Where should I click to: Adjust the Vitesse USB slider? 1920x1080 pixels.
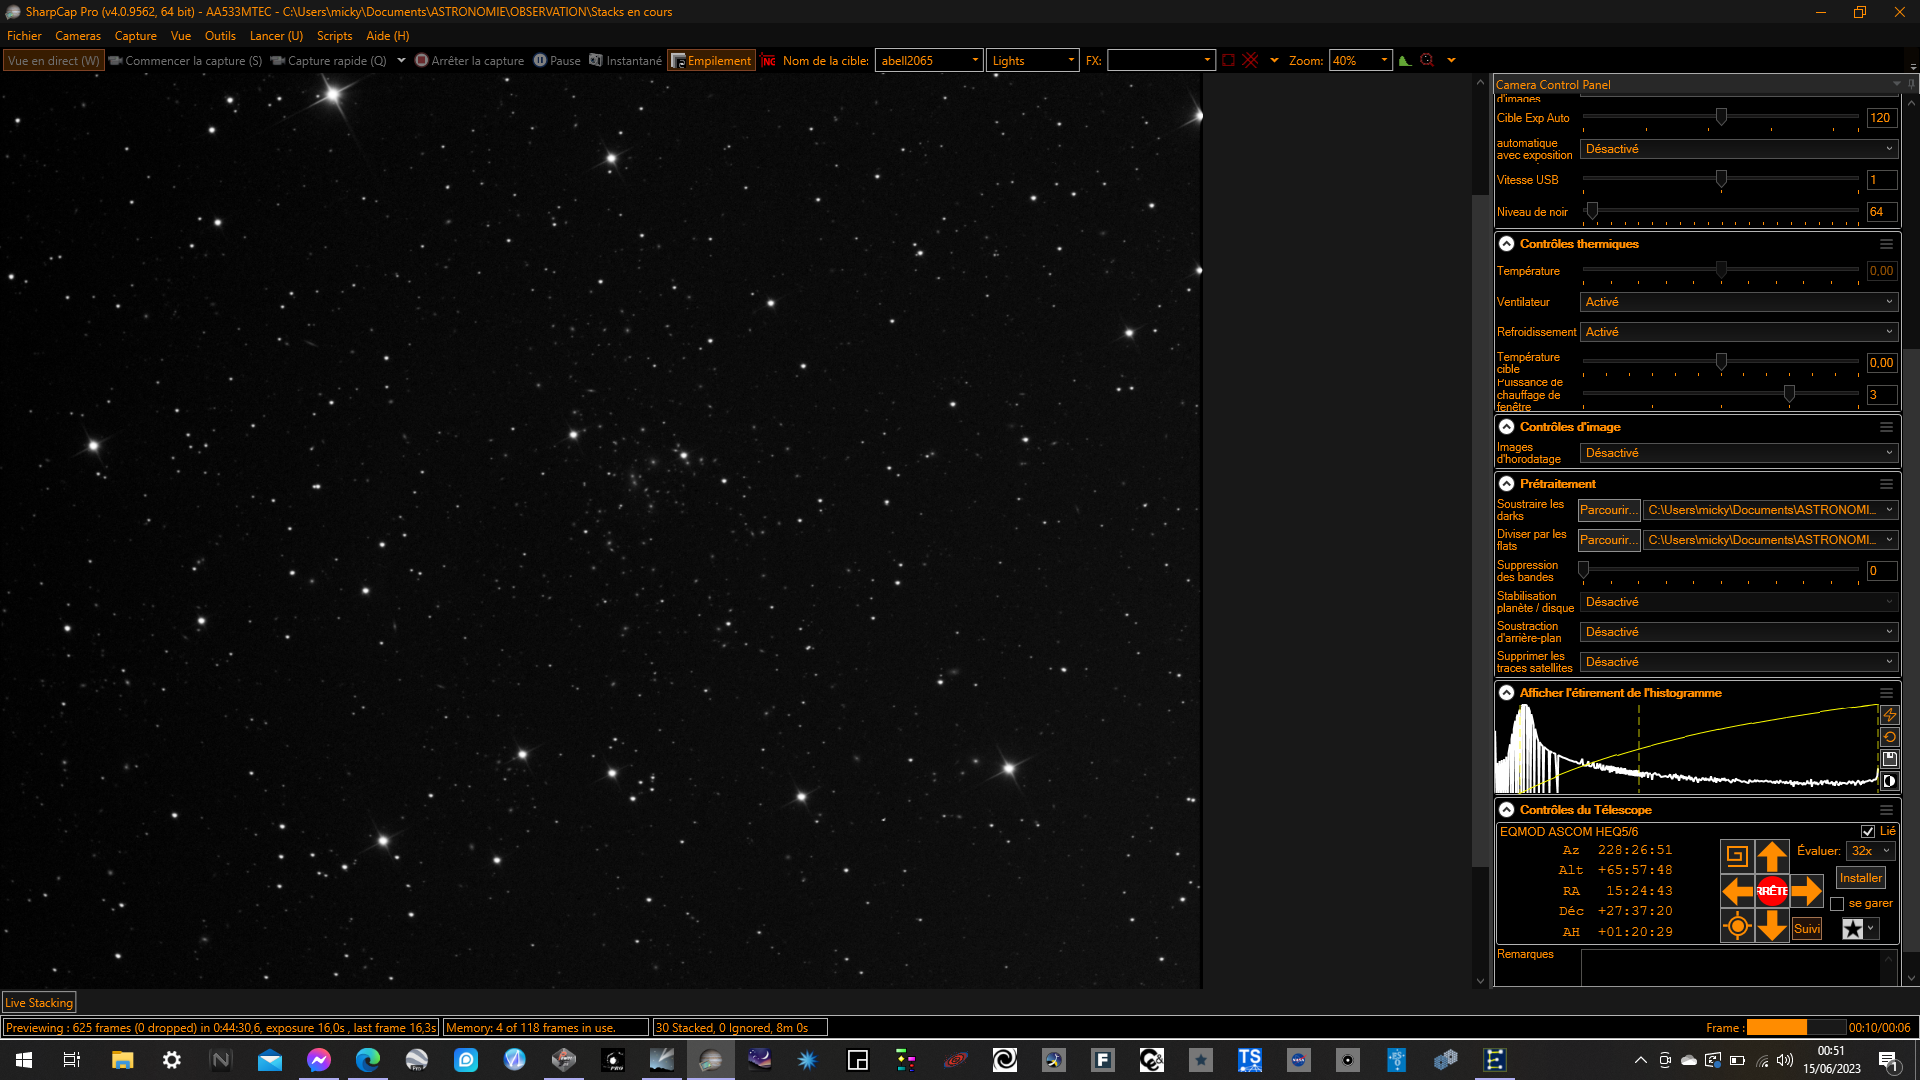[1721, 178]
